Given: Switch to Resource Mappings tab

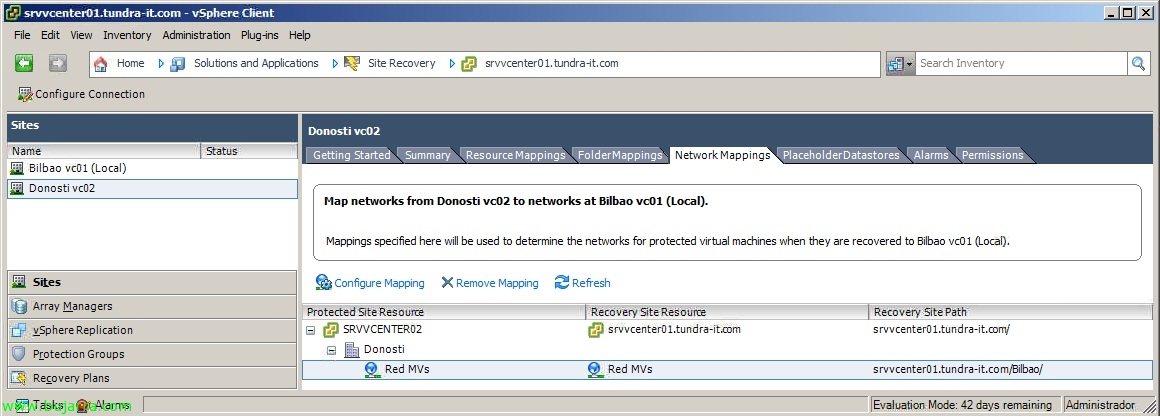Looking at the screenshot, I should pos(515,155).
